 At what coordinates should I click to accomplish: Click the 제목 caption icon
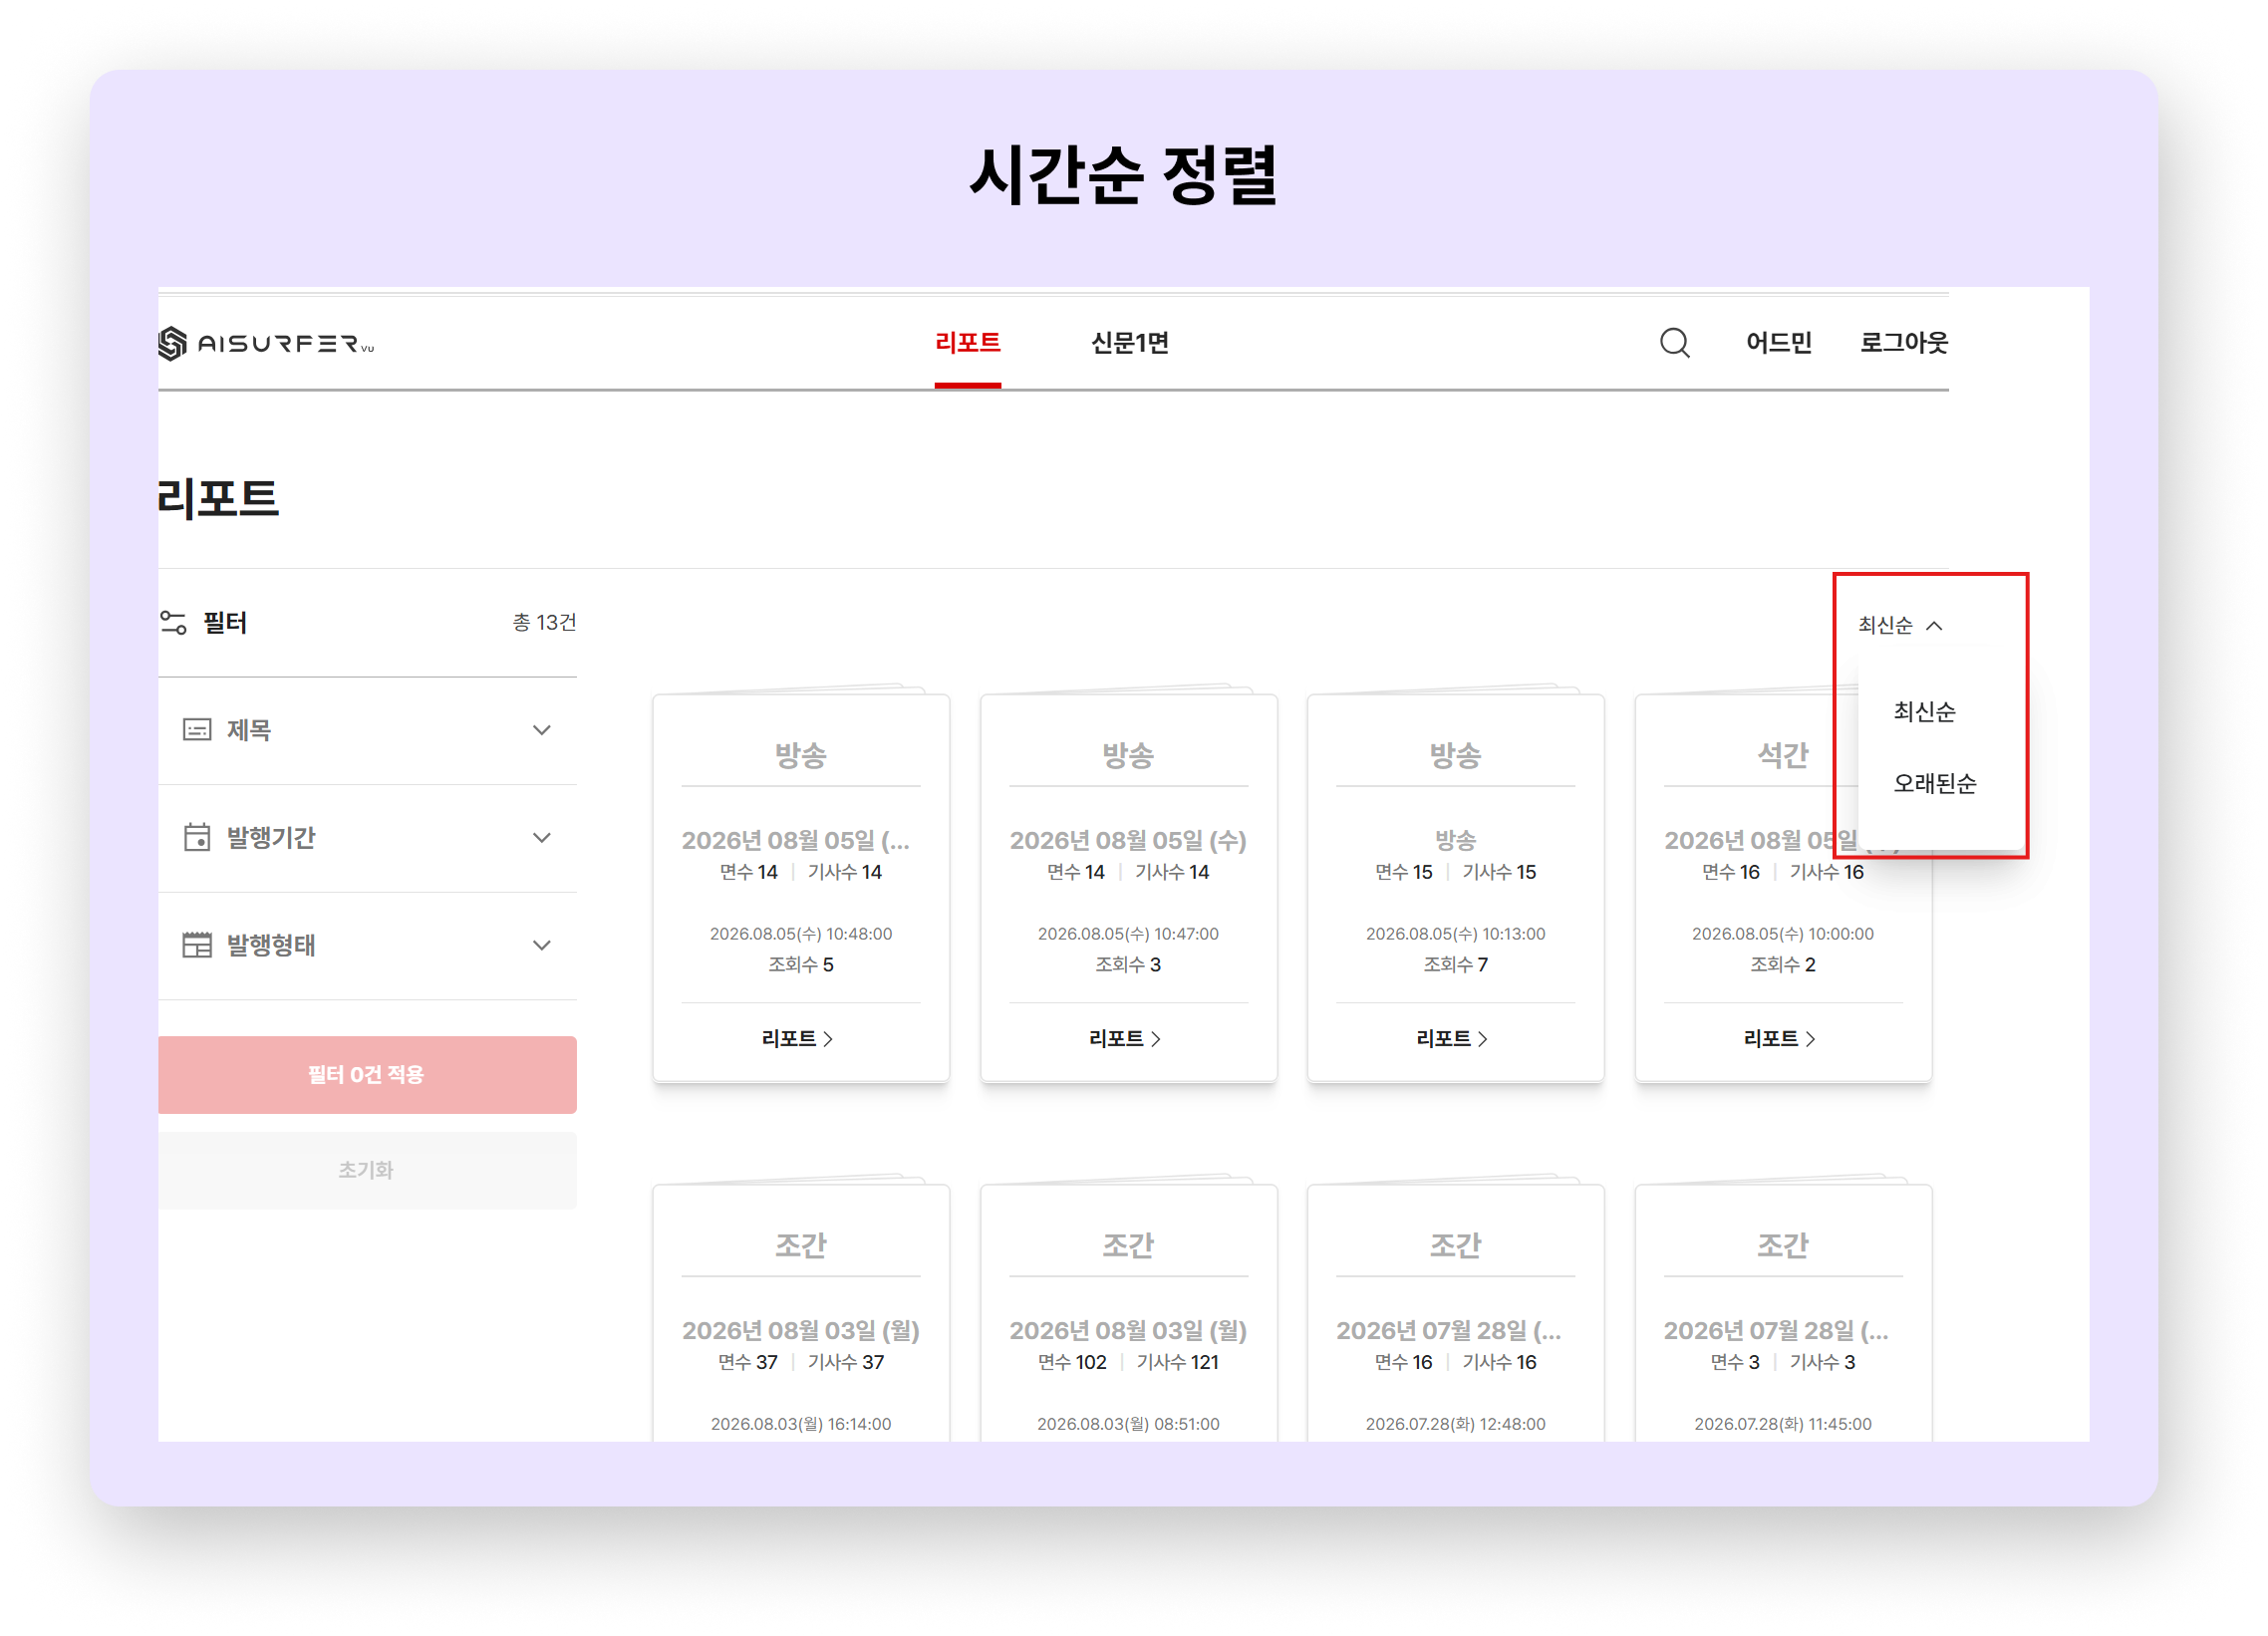pyautogui.click(x=197, y=730)
